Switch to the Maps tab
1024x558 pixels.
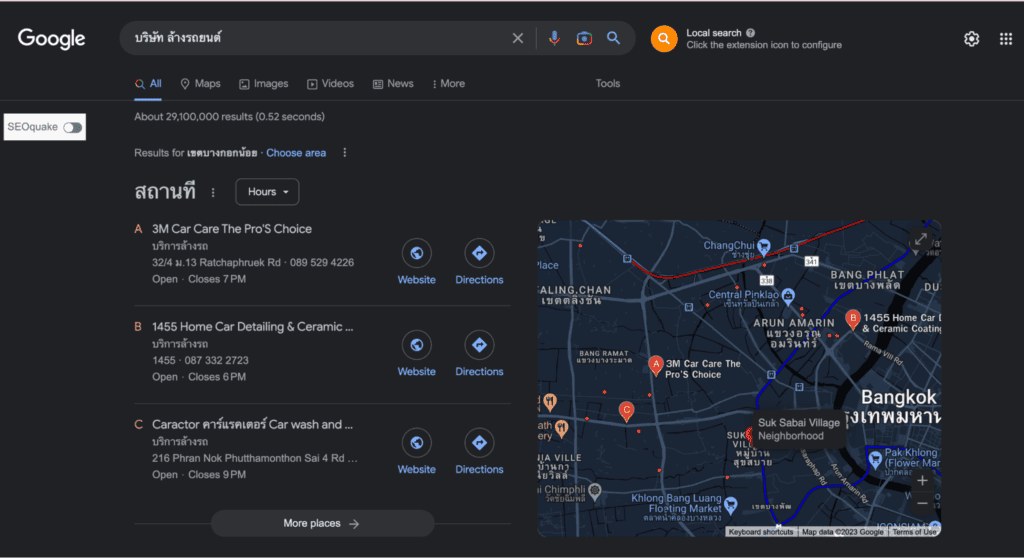pos(200,84)
